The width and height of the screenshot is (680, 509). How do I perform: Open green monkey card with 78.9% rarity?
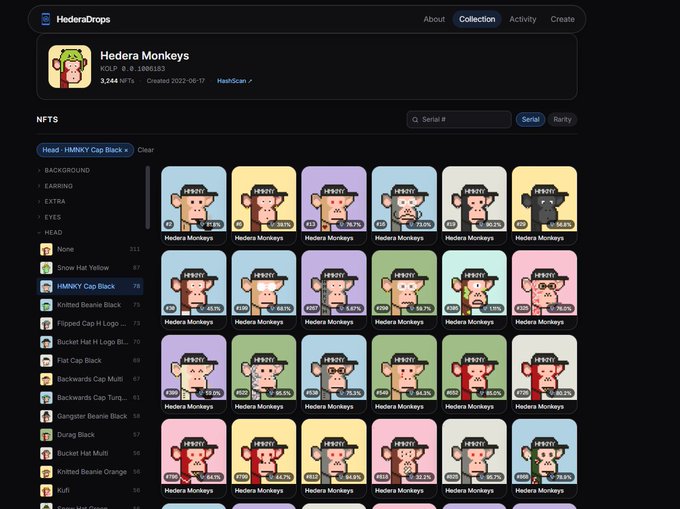[x=544, y=458]
